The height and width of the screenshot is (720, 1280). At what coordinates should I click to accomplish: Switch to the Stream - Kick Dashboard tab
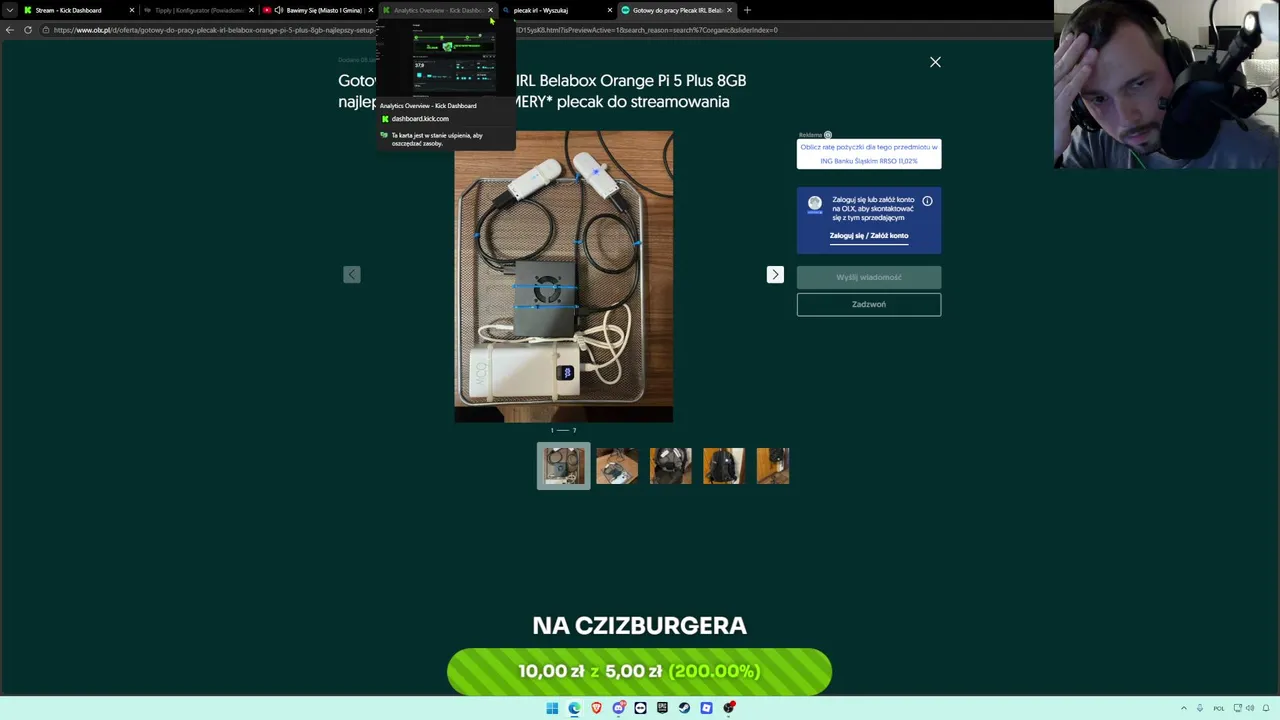pyautogui.click(x=79, y=10)
